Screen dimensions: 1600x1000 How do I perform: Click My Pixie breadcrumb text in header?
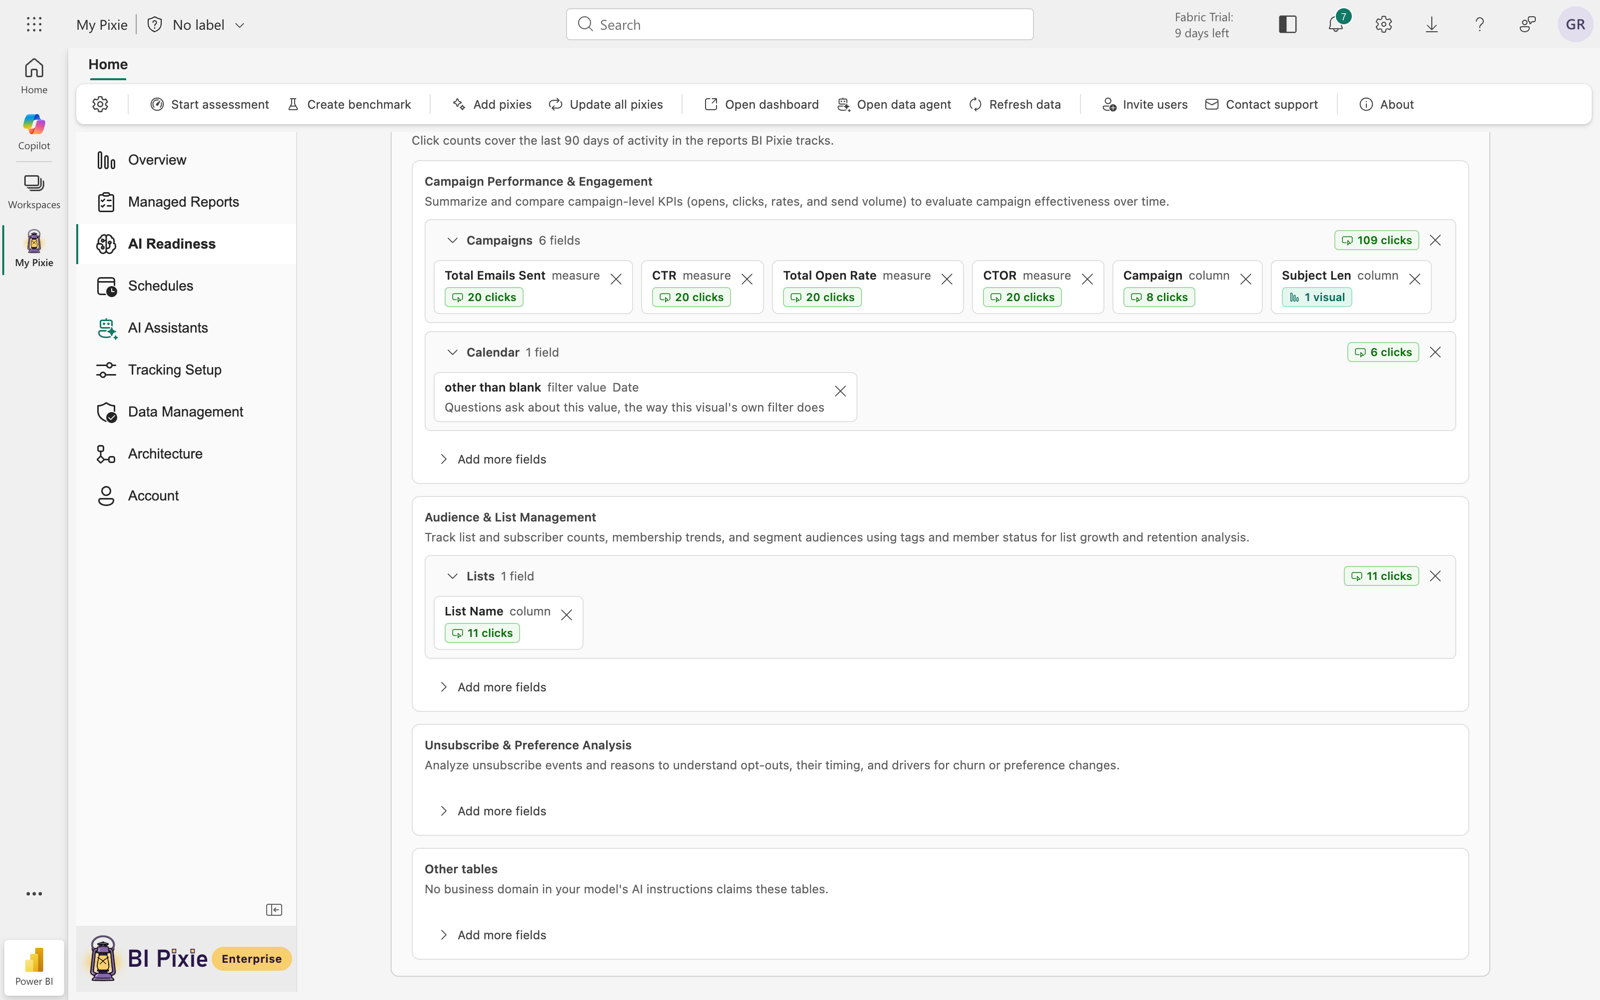[102, 24]
